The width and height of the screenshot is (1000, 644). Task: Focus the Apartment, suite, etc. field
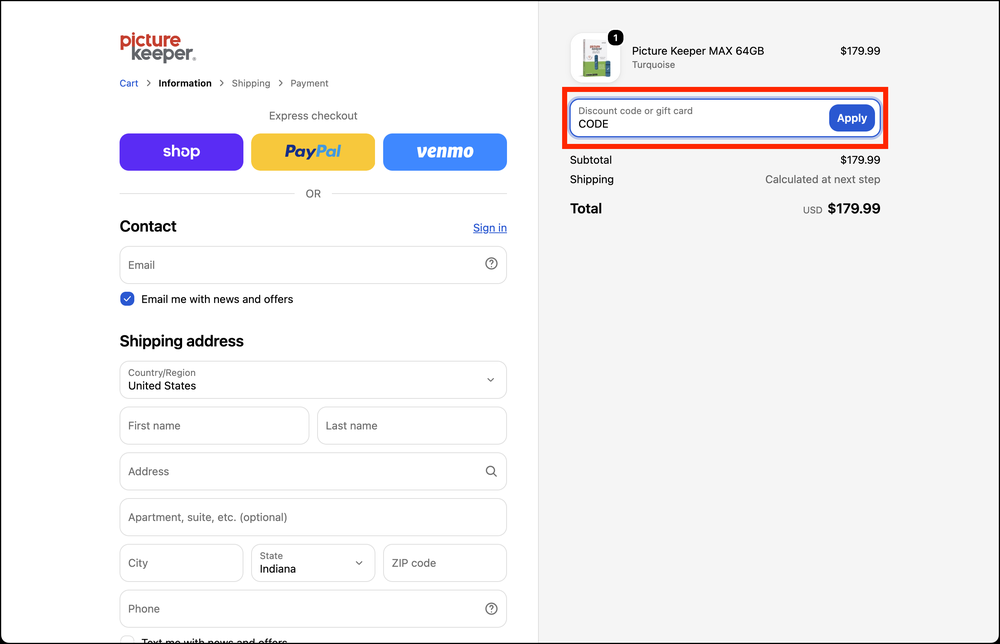(313, 517)
